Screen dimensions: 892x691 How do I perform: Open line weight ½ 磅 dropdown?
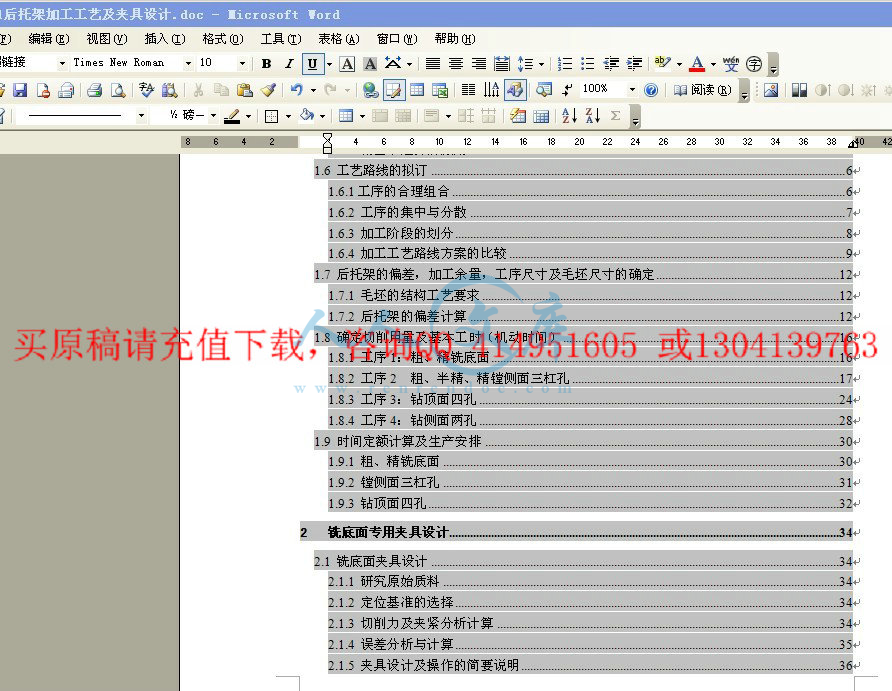pos(213,116)
